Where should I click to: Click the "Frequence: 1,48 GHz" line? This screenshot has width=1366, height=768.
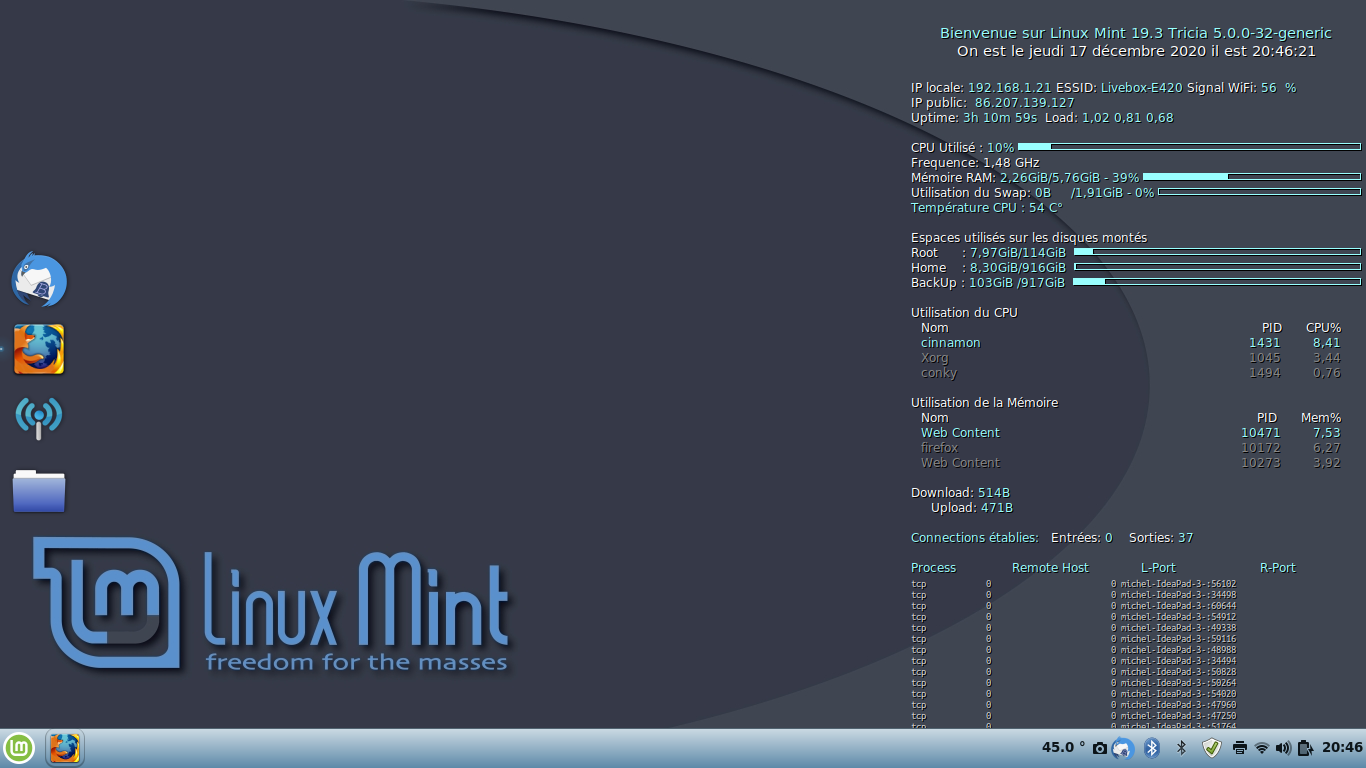pyautogui.click(x=975, y=162)
